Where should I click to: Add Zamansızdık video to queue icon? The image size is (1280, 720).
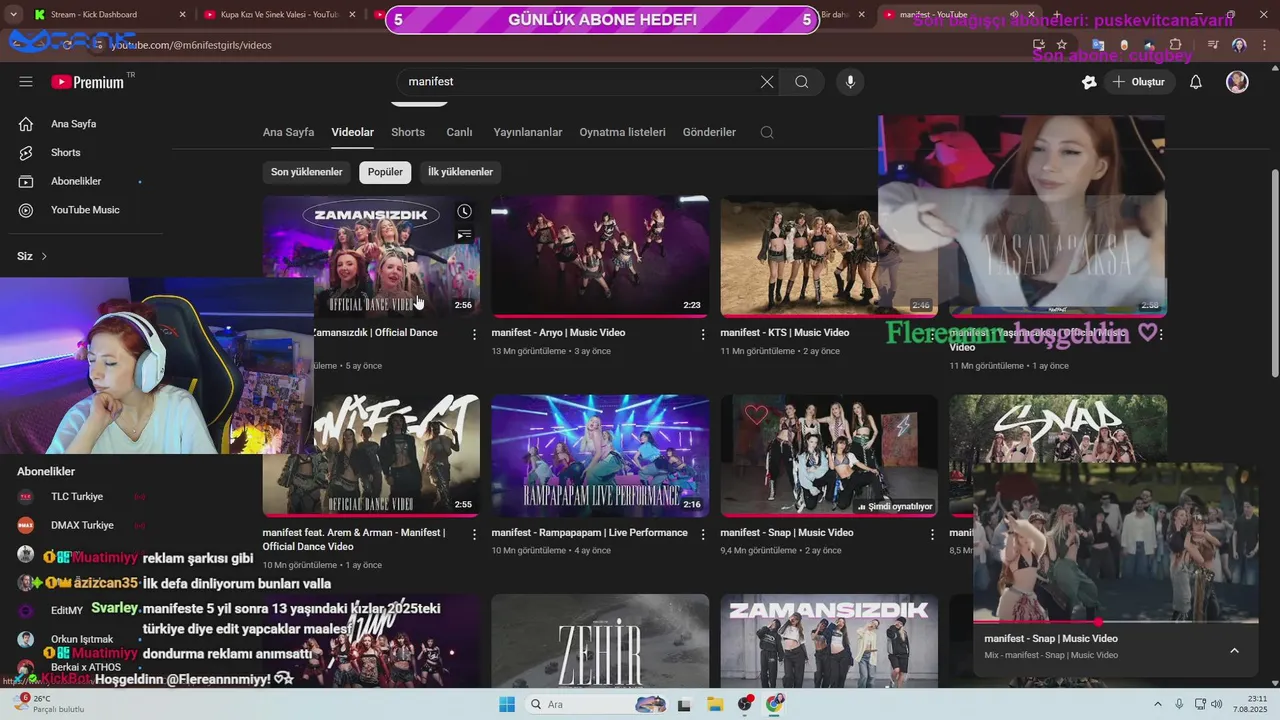click(x=464, y=236)
